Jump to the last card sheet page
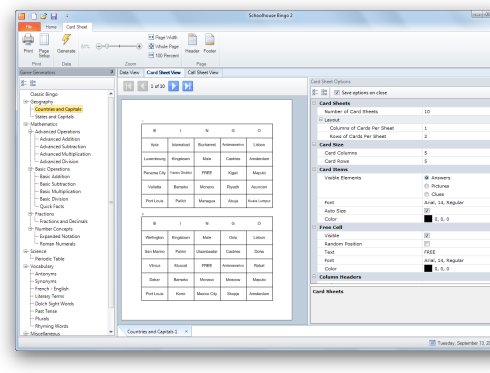Viewport: 490px width, 373px height. click(188, 86)
